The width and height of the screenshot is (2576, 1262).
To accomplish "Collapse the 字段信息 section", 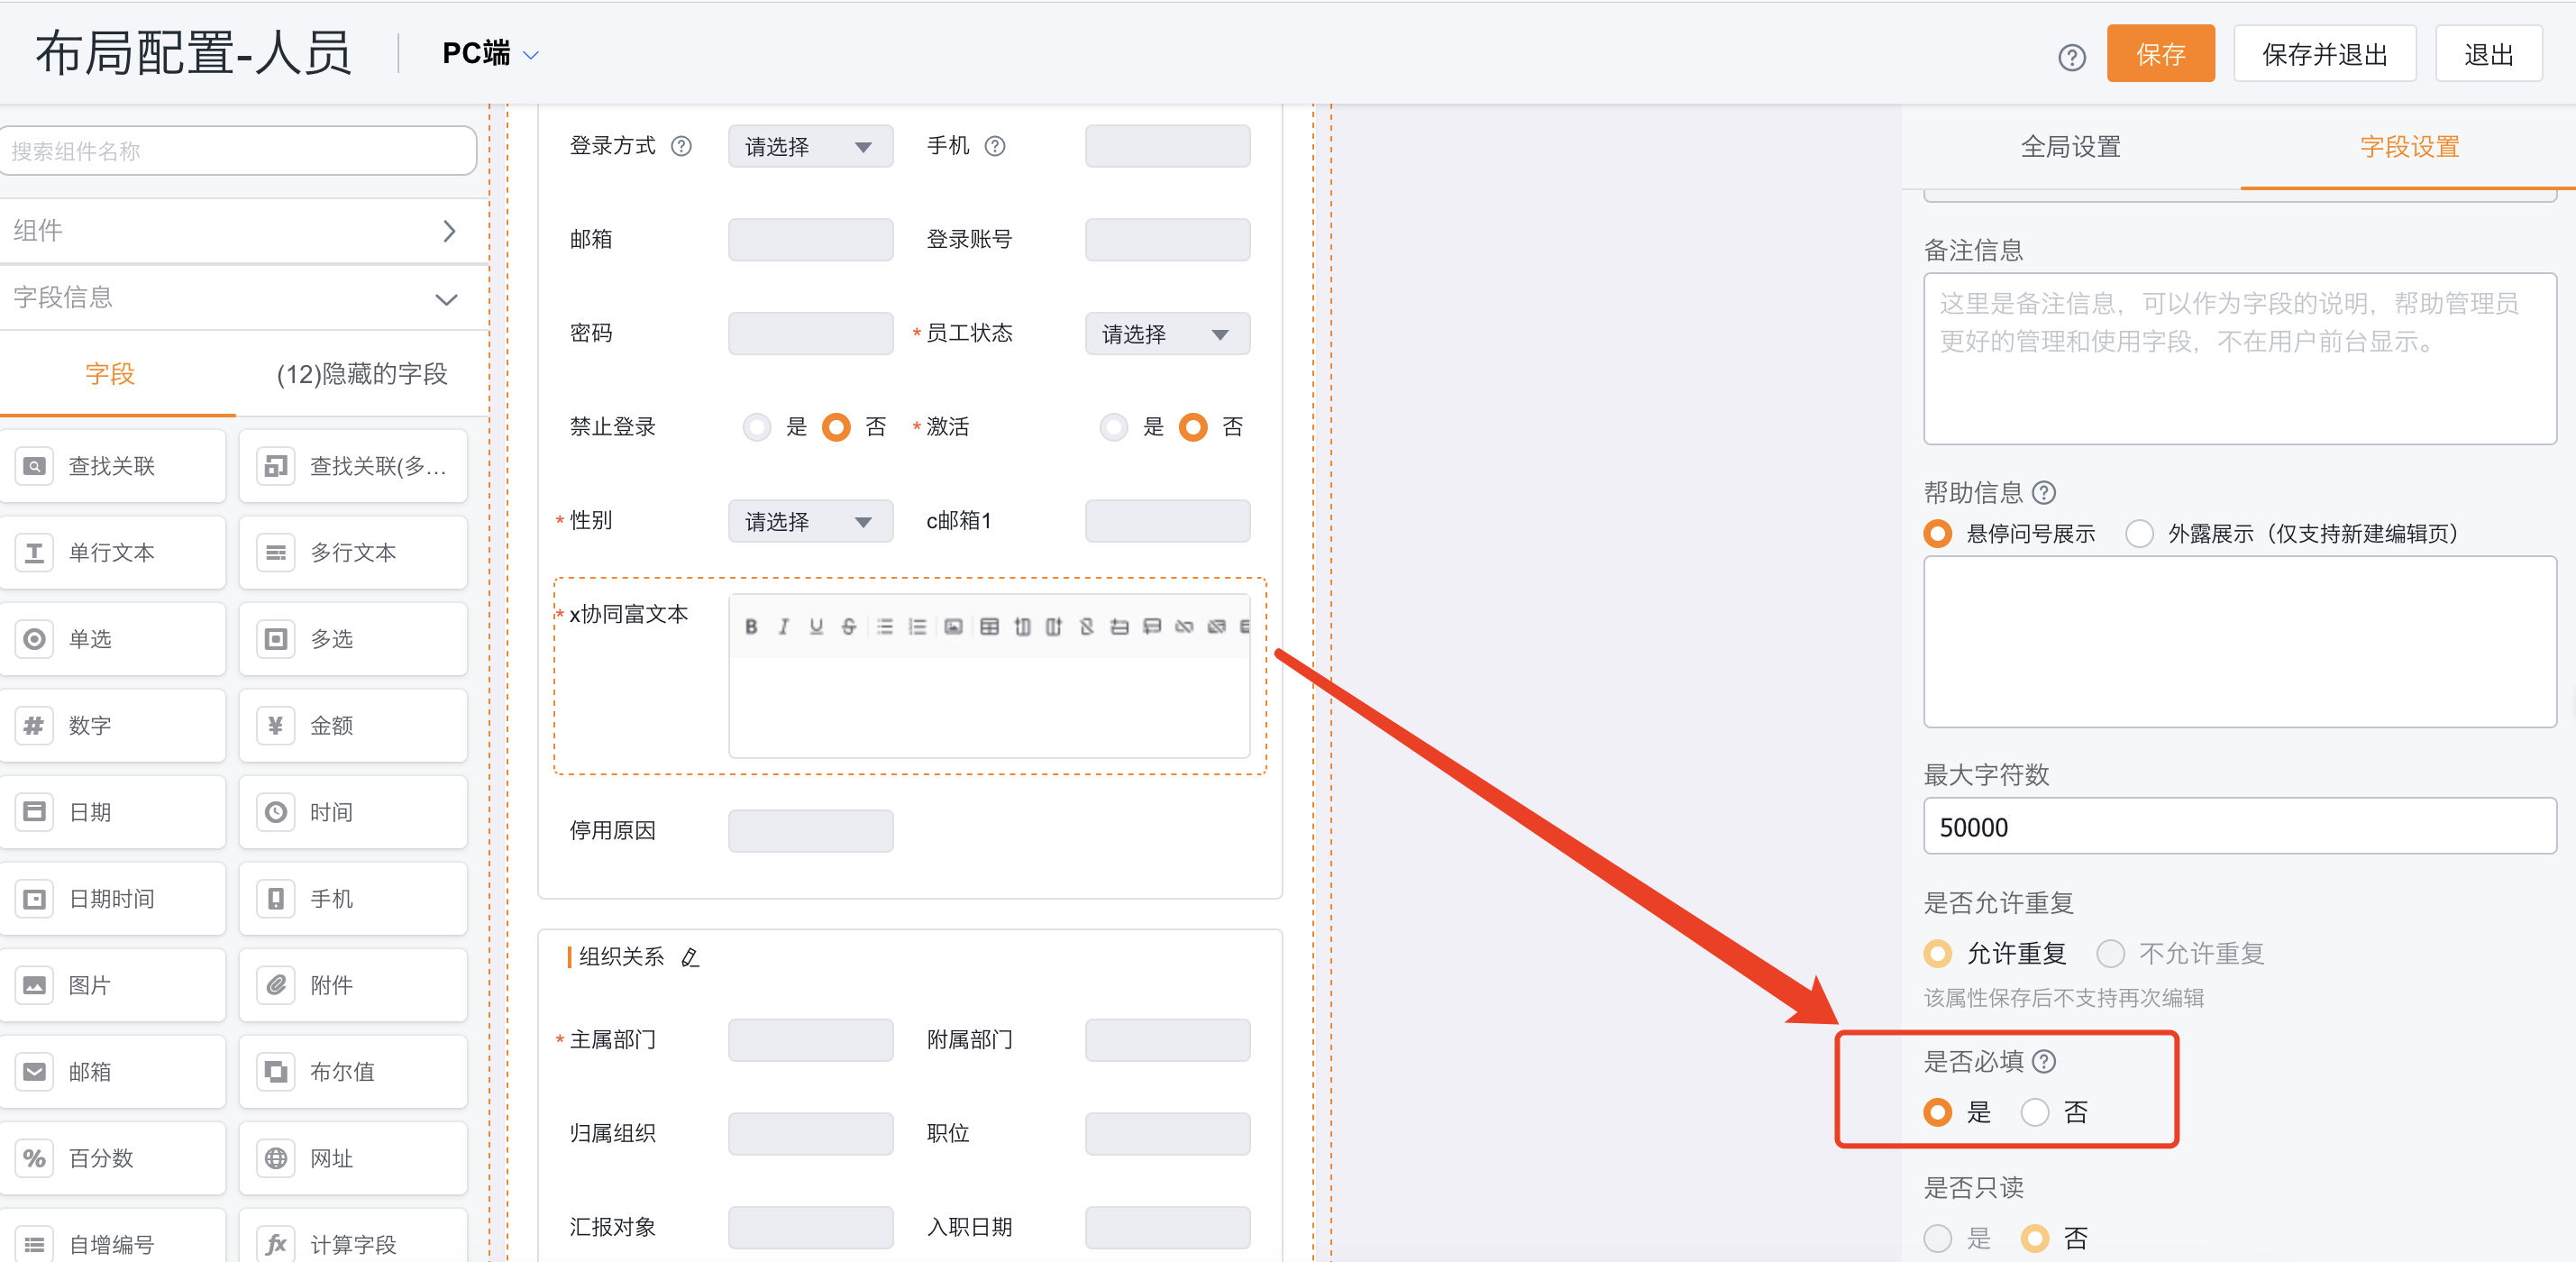I will [446, 297].
